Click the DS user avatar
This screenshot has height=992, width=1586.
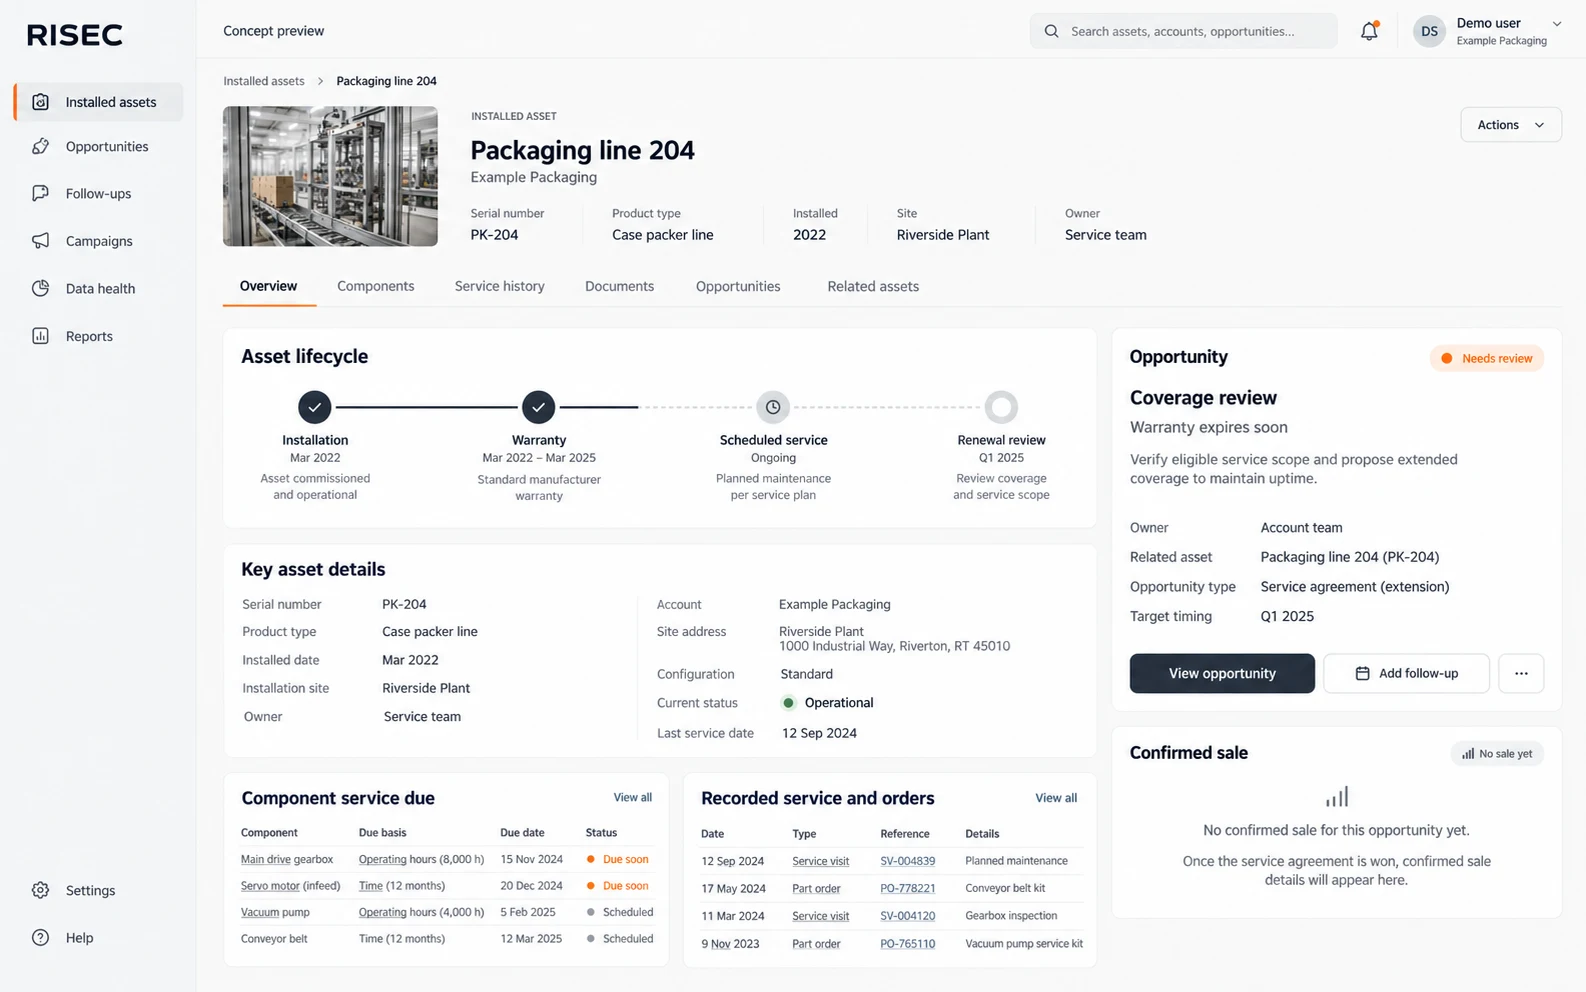click(1429, 31)
